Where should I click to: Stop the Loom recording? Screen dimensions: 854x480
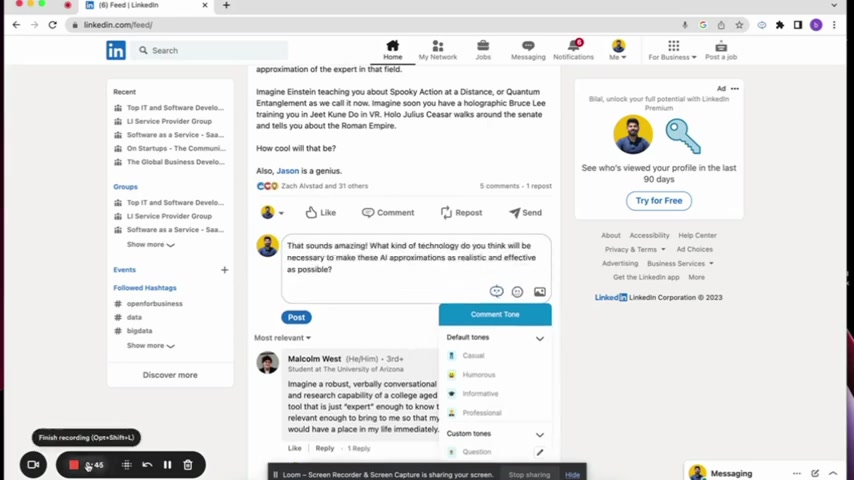tap(74, 465)
